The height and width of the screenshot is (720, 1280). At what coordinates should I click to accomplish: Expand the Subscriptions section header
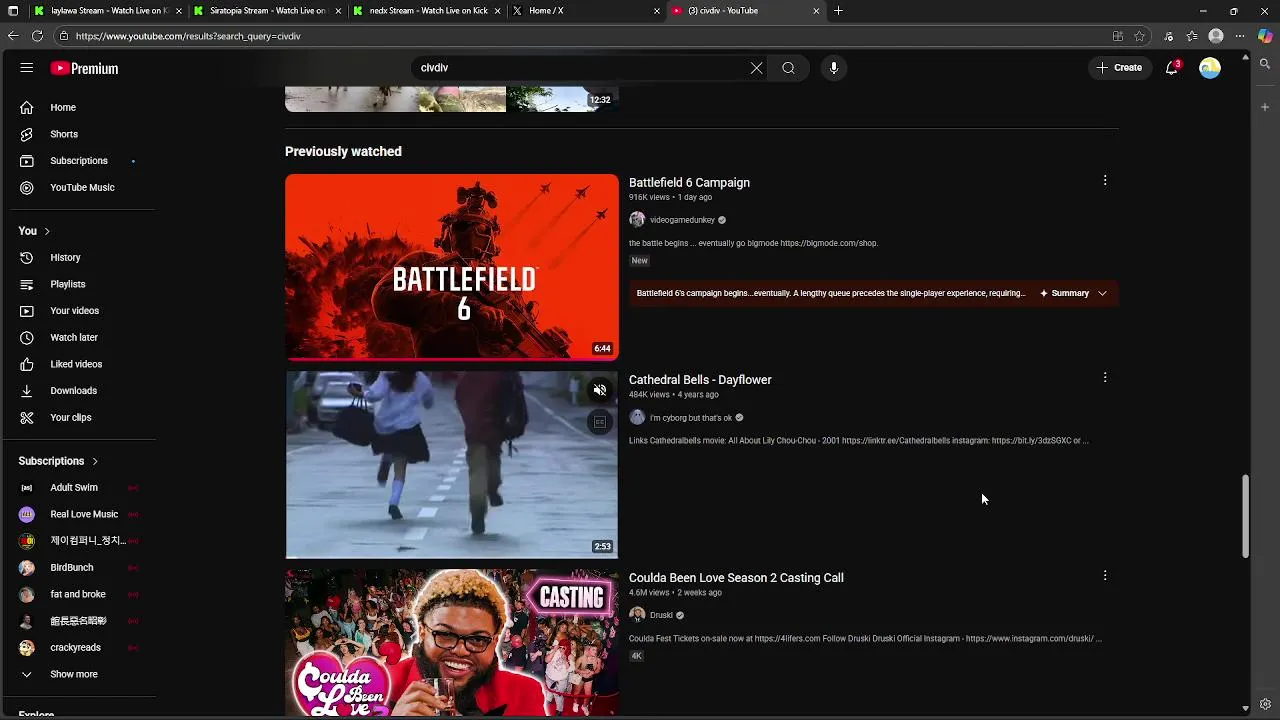pos(58,461)
